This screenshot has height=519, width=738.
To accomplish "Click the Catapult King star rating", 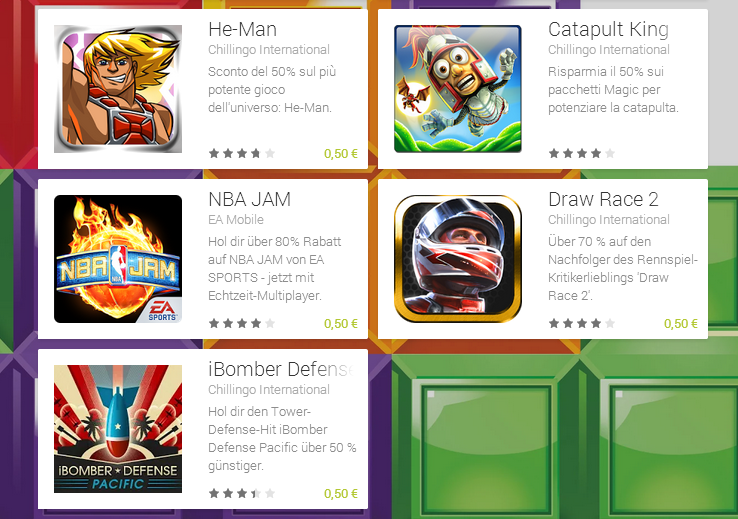I will [582, 153].
